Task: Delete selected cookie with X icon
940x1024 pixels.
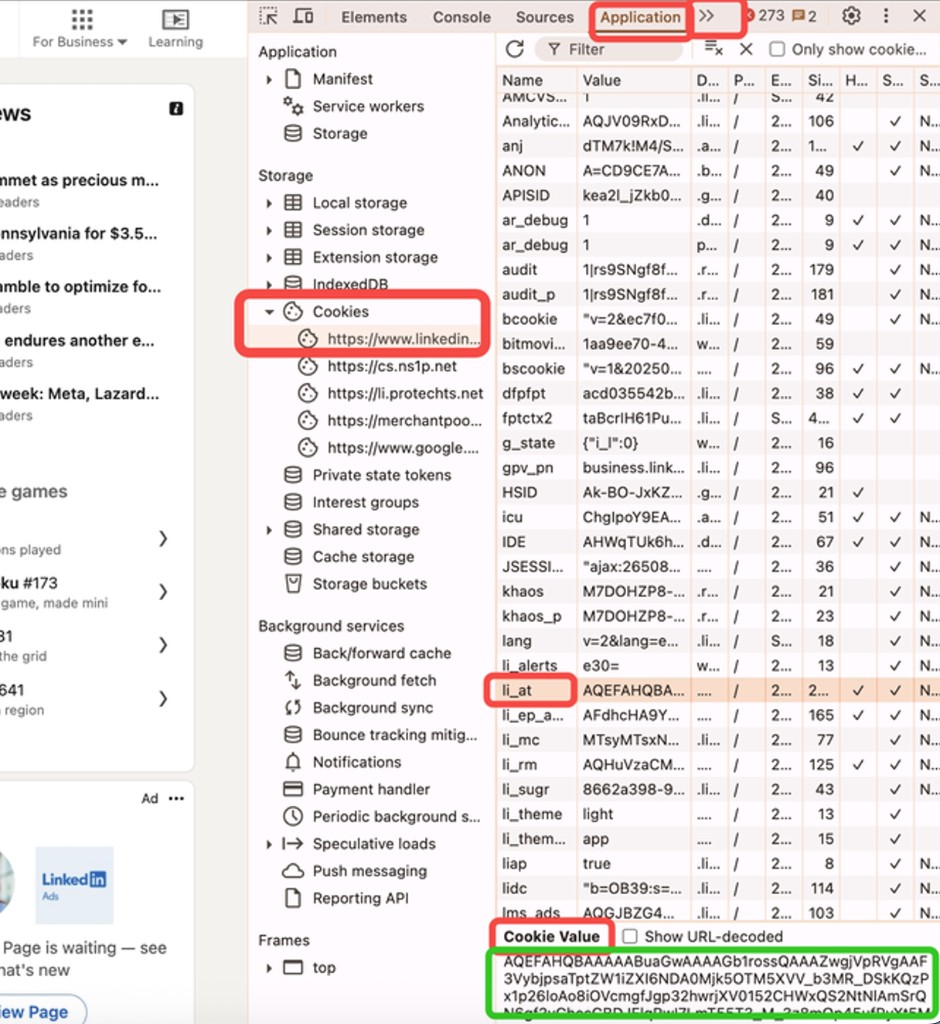Action: [746, 49]
